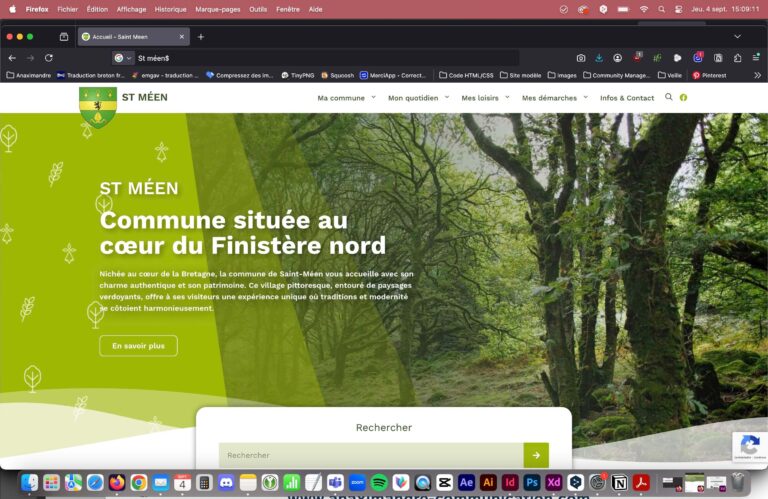This screenshot has width=768, height=499.
Task: Expand the Mon quotidien dropdown menu
Action: point(418,98)
